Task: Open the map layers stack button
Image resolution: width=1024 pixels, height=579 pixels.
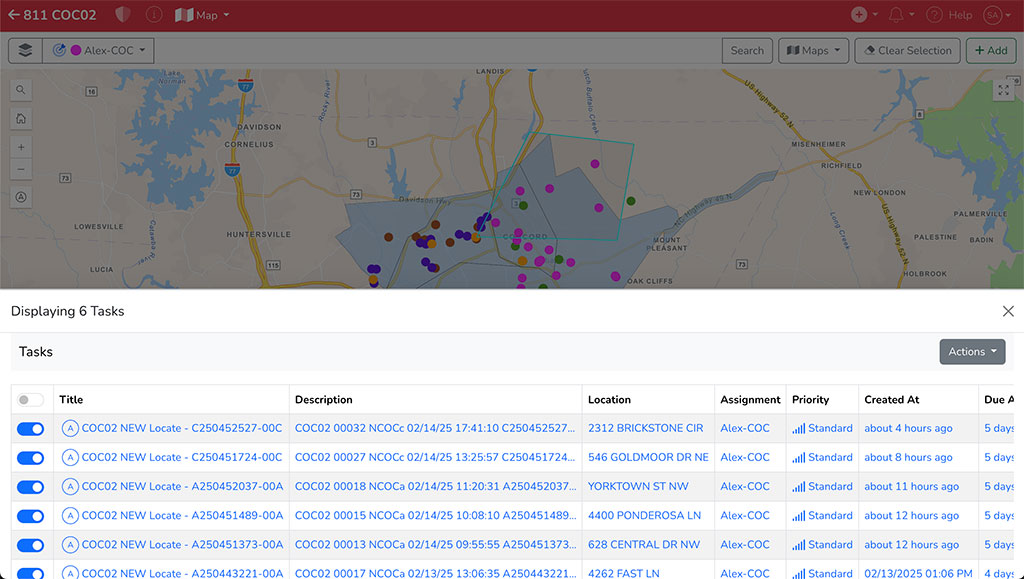Action: pos(26,50)
